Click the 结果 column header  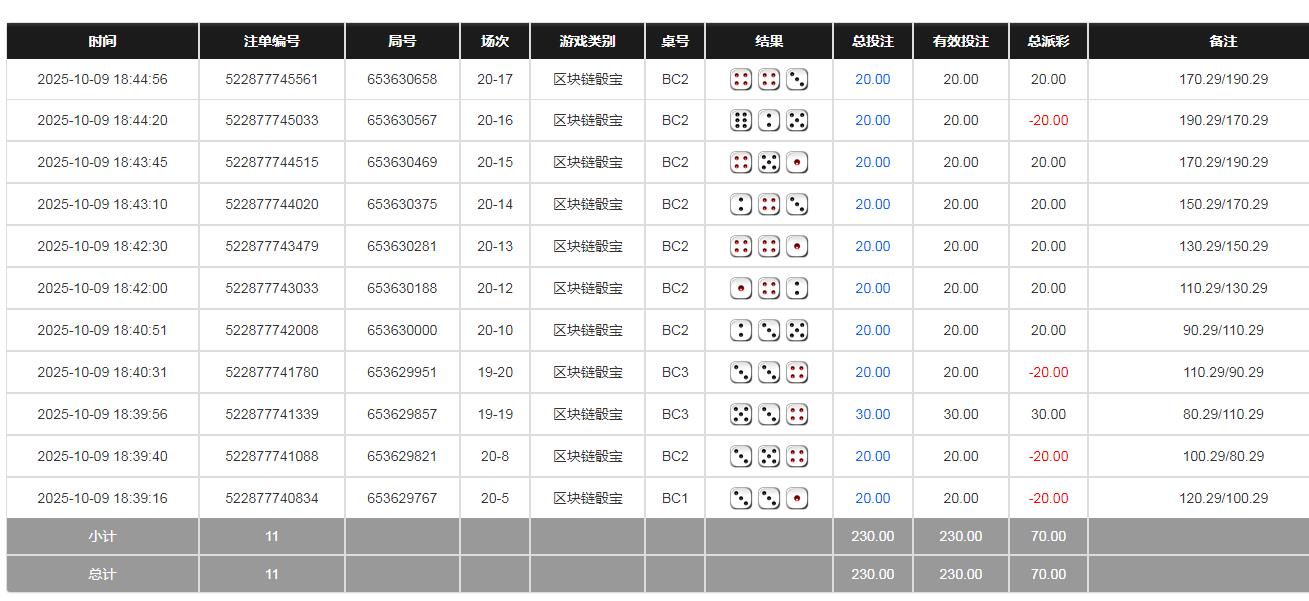[x=769, y=41]
